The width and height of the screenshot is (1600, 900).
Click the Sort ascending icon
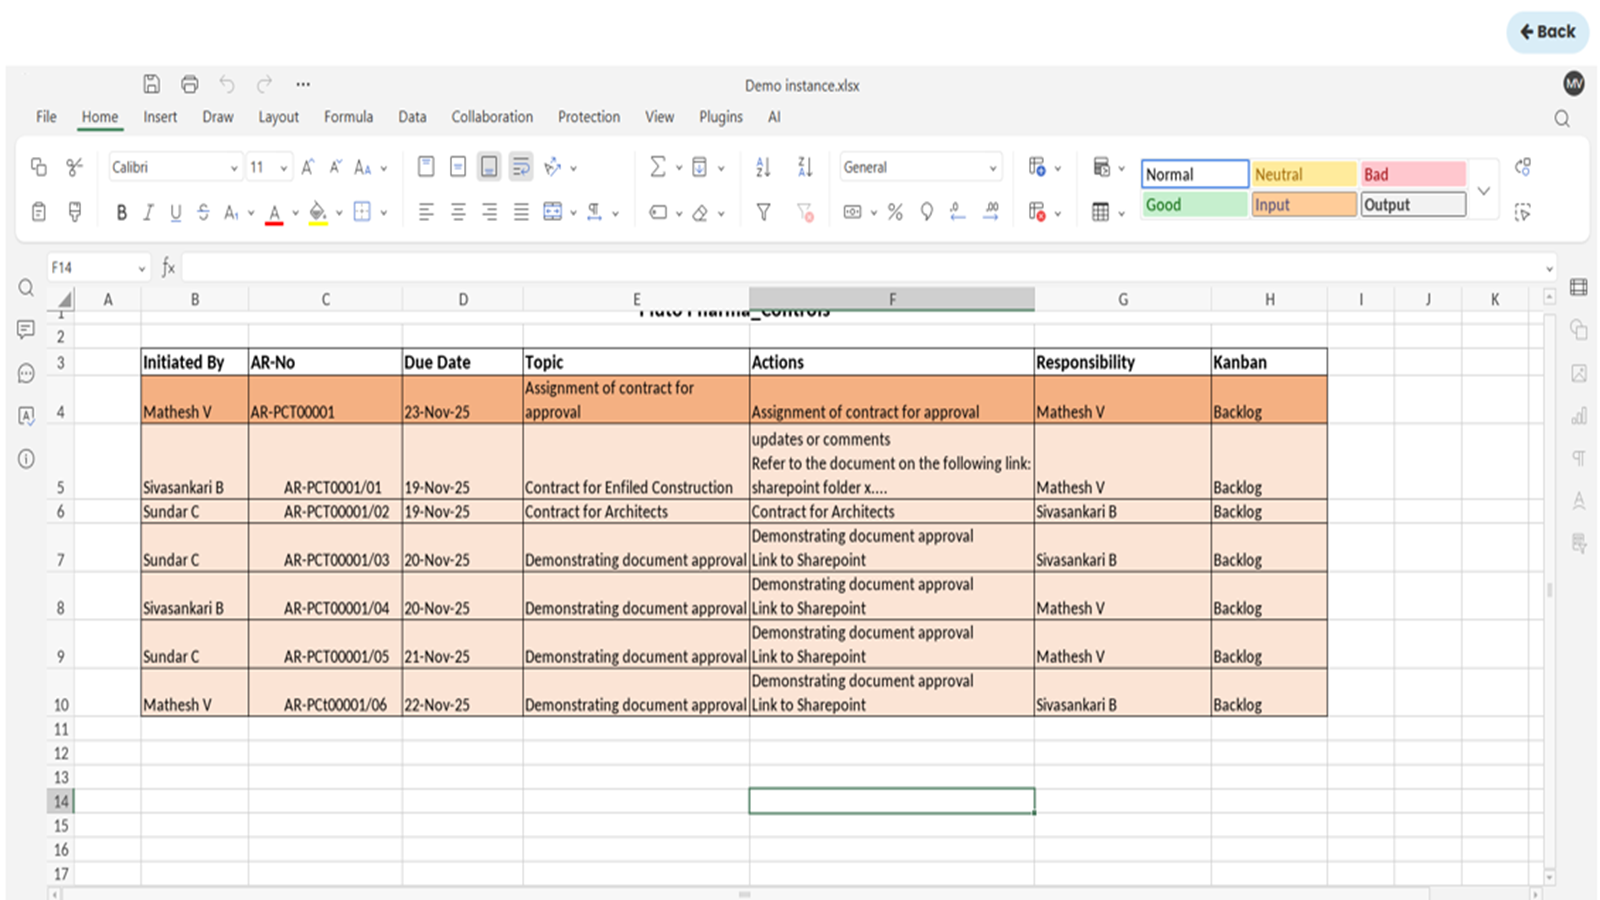[763, 167]
